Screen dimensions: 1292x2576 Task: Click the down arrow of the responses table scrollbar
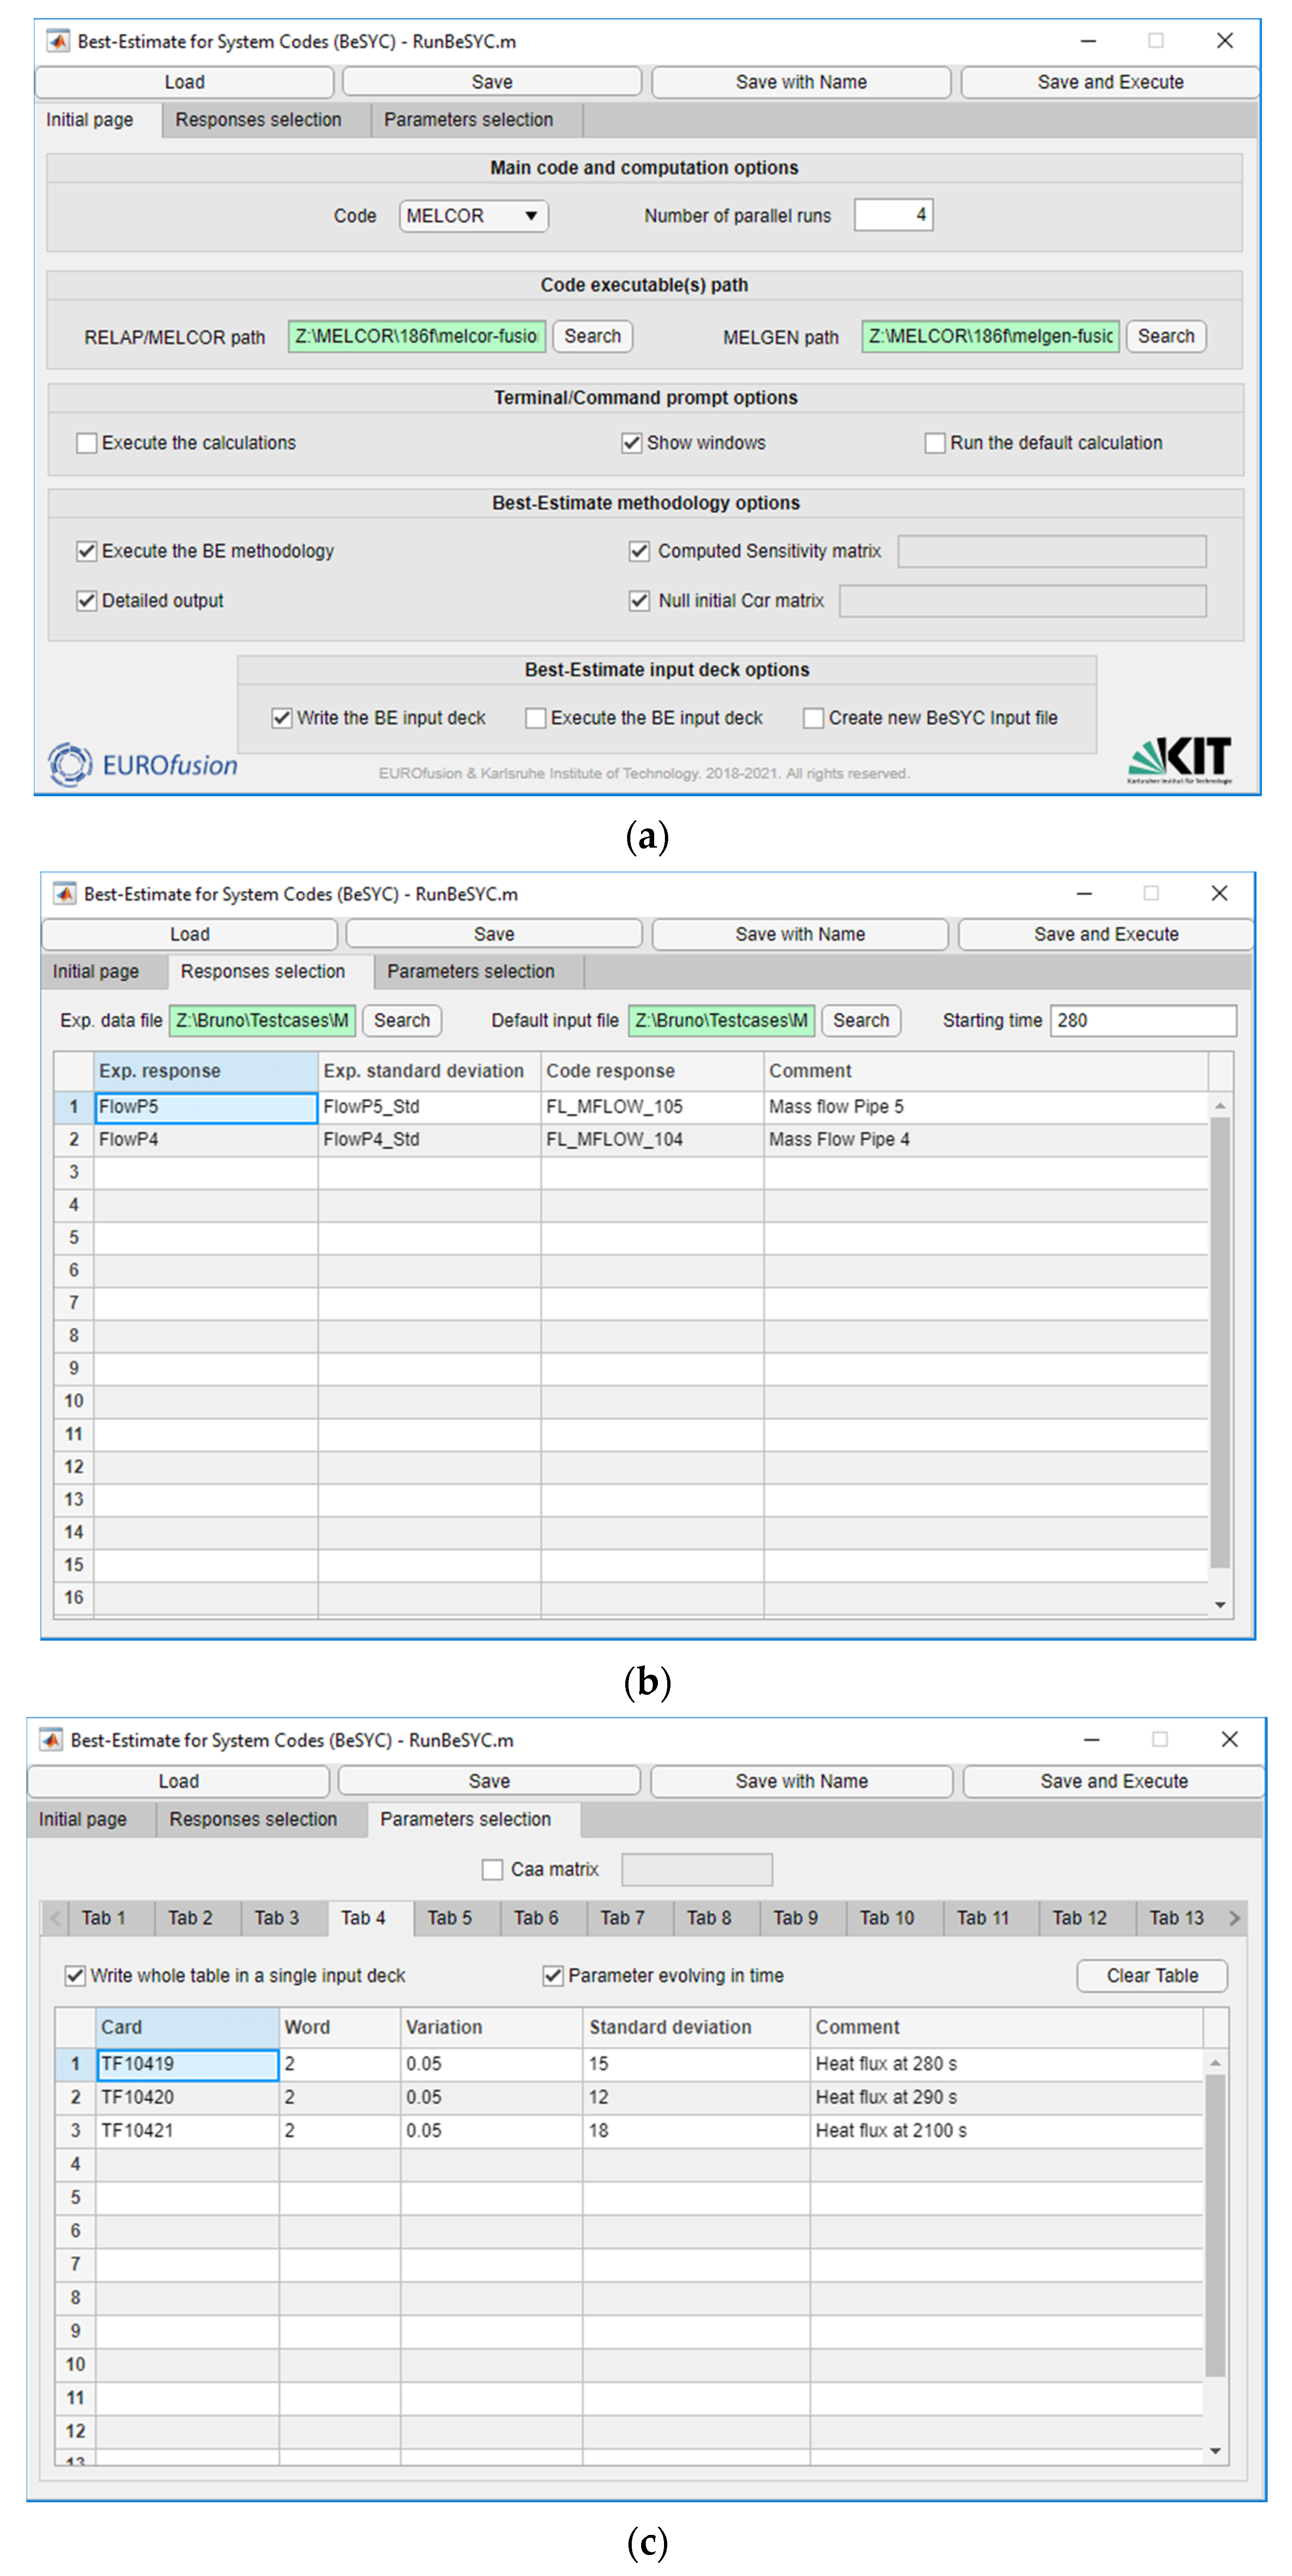1219,1604
